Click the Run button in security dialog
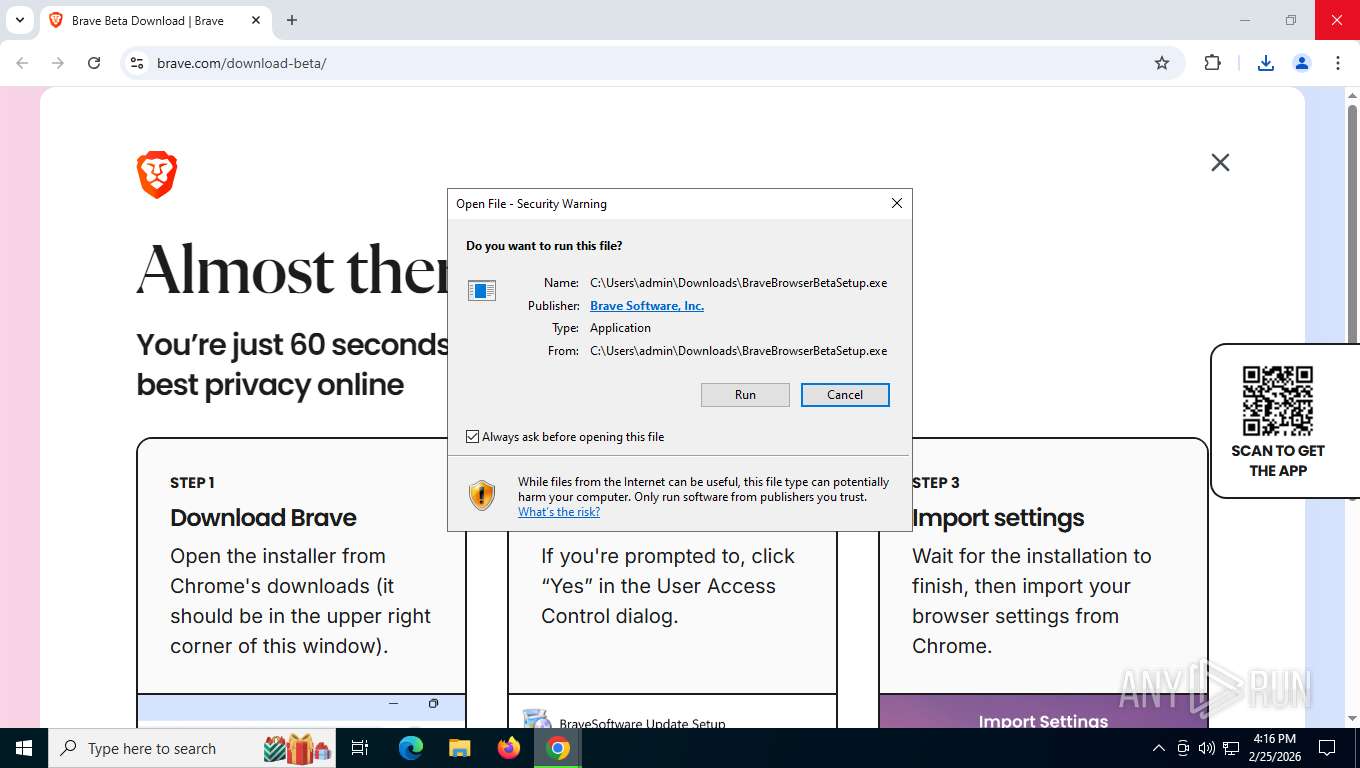 745,395
